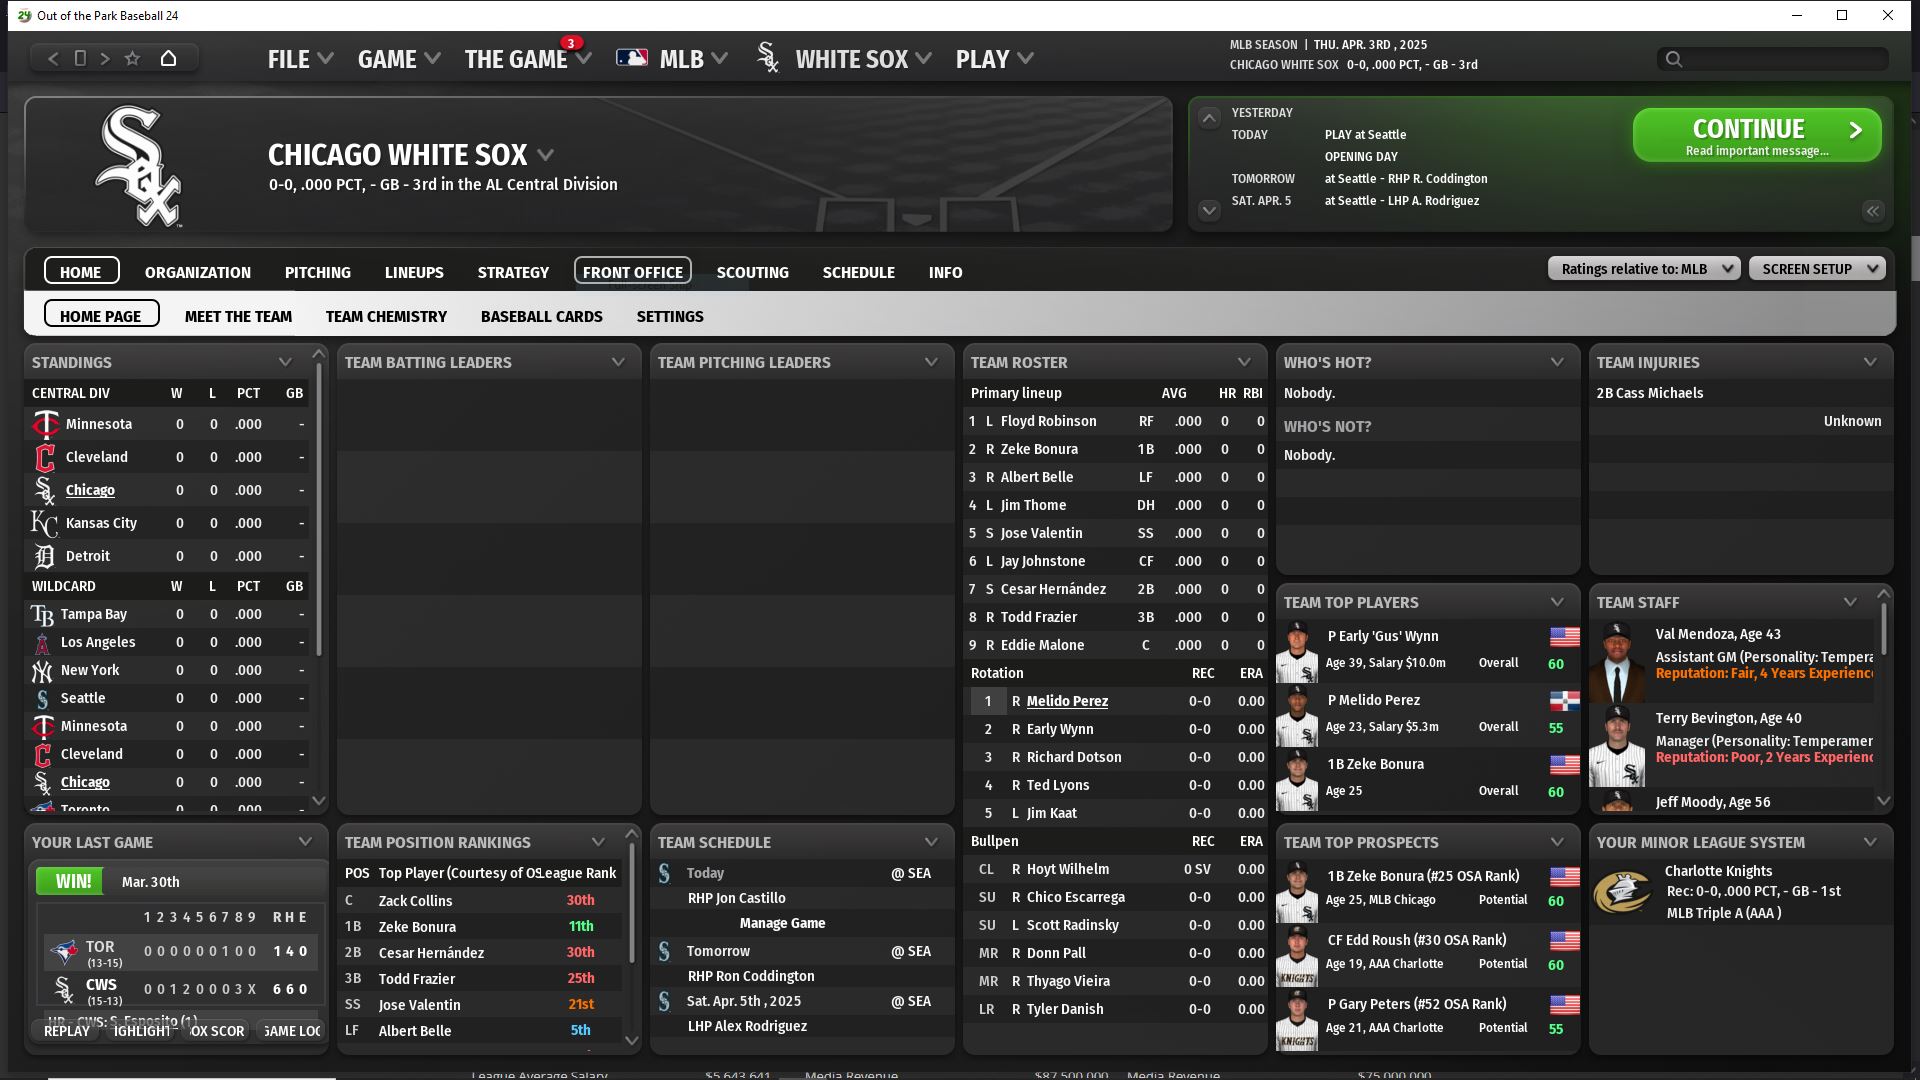Click the Minnesota Twins logo in standings
This screenshot has height=1080, width=1920.
45,424
